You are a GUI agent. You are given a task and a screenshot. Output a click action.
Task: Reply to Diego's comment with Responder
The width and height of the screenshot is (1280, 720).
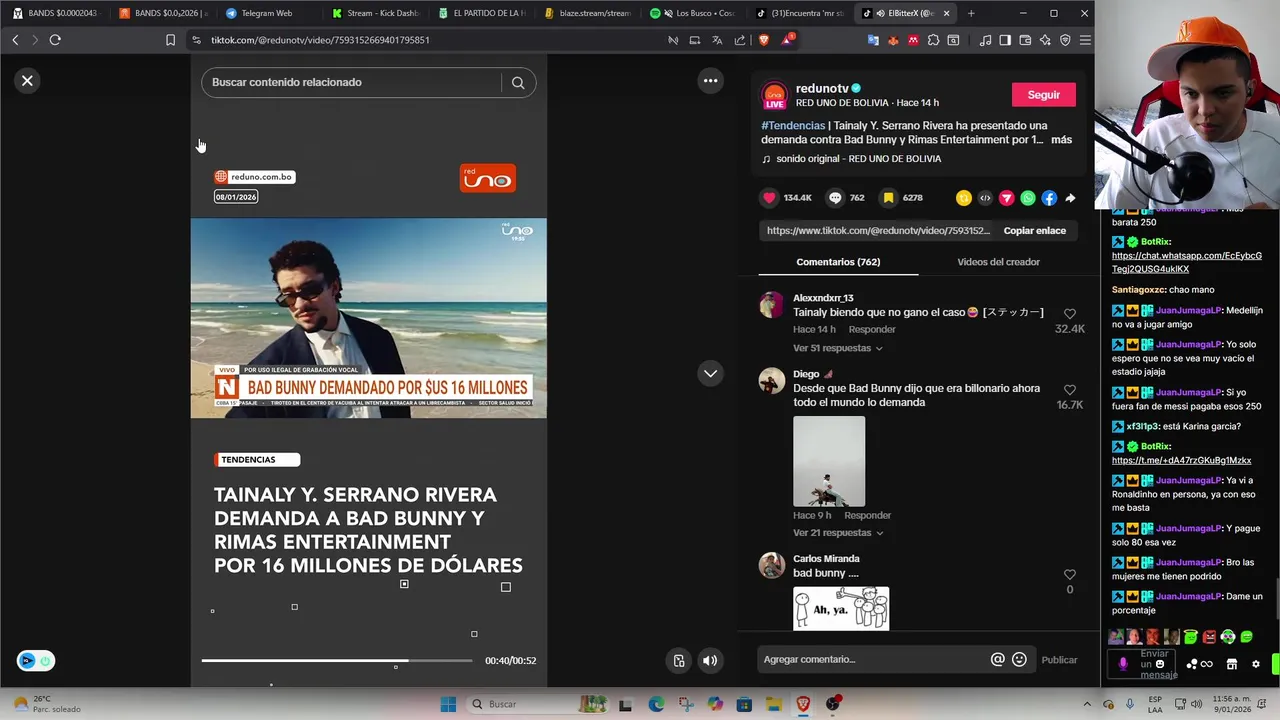pos(867,516)
